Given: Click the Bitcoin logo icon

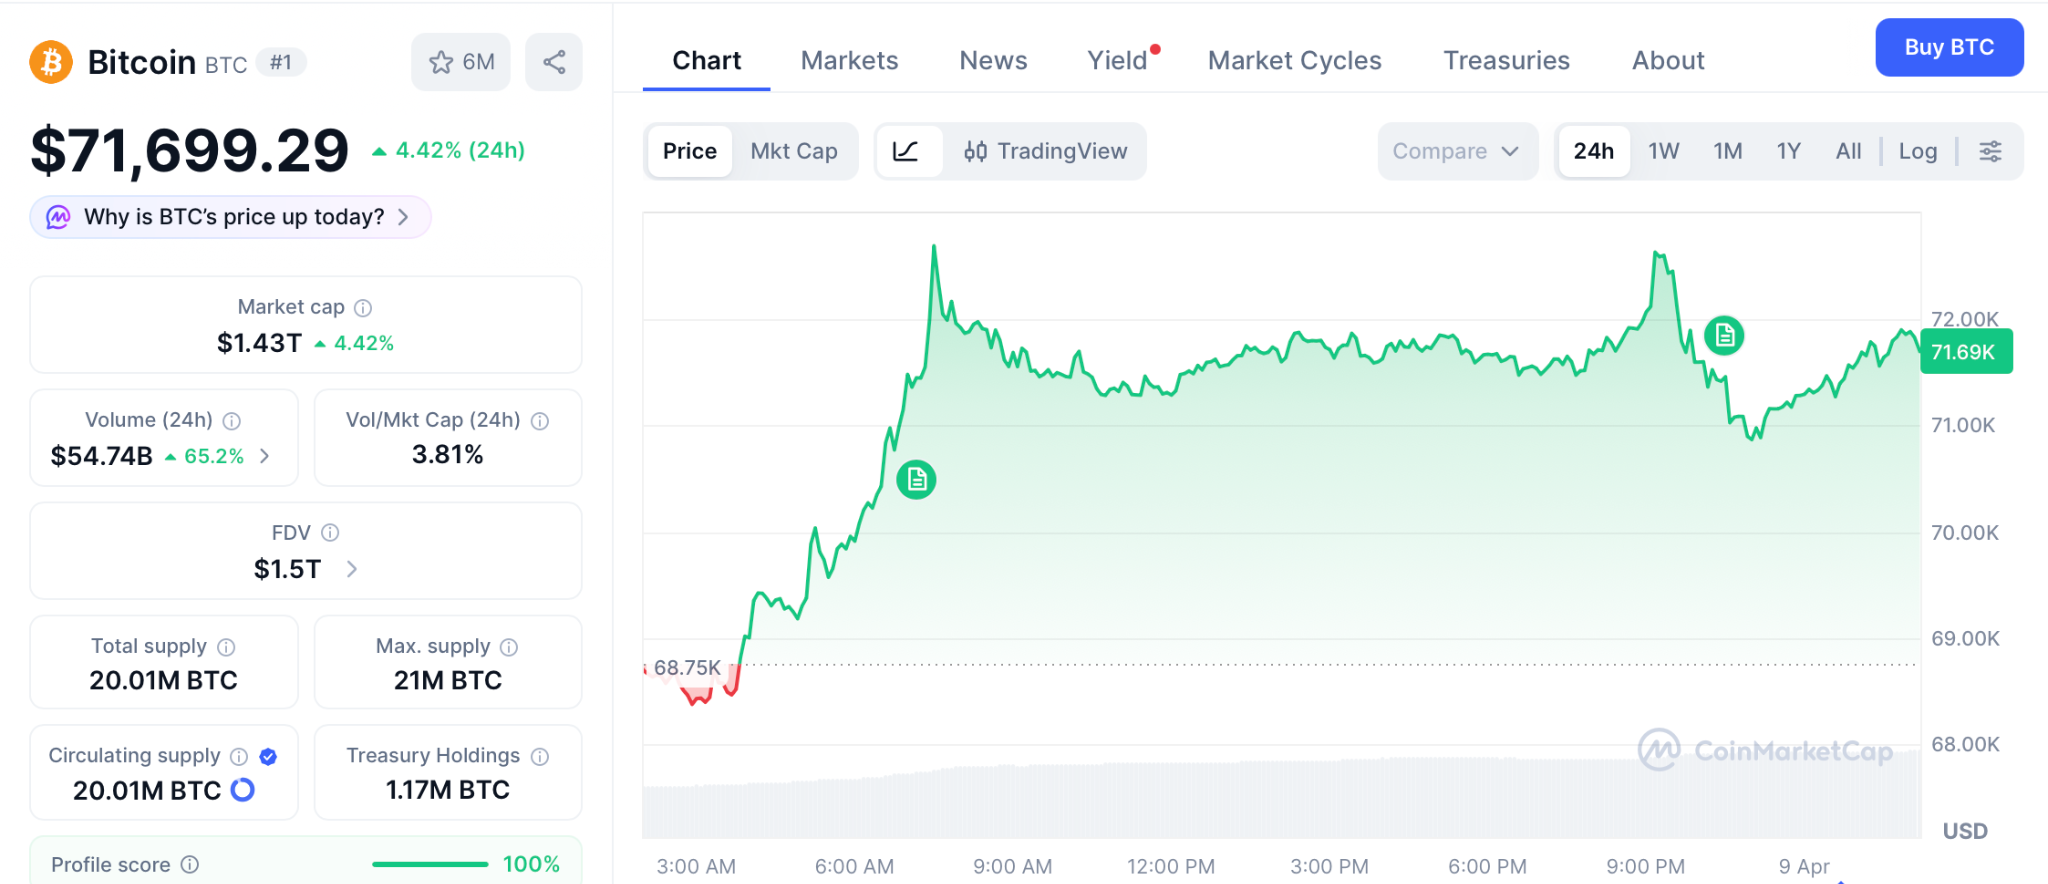Looking at the screenshot, I should [51, 62].
